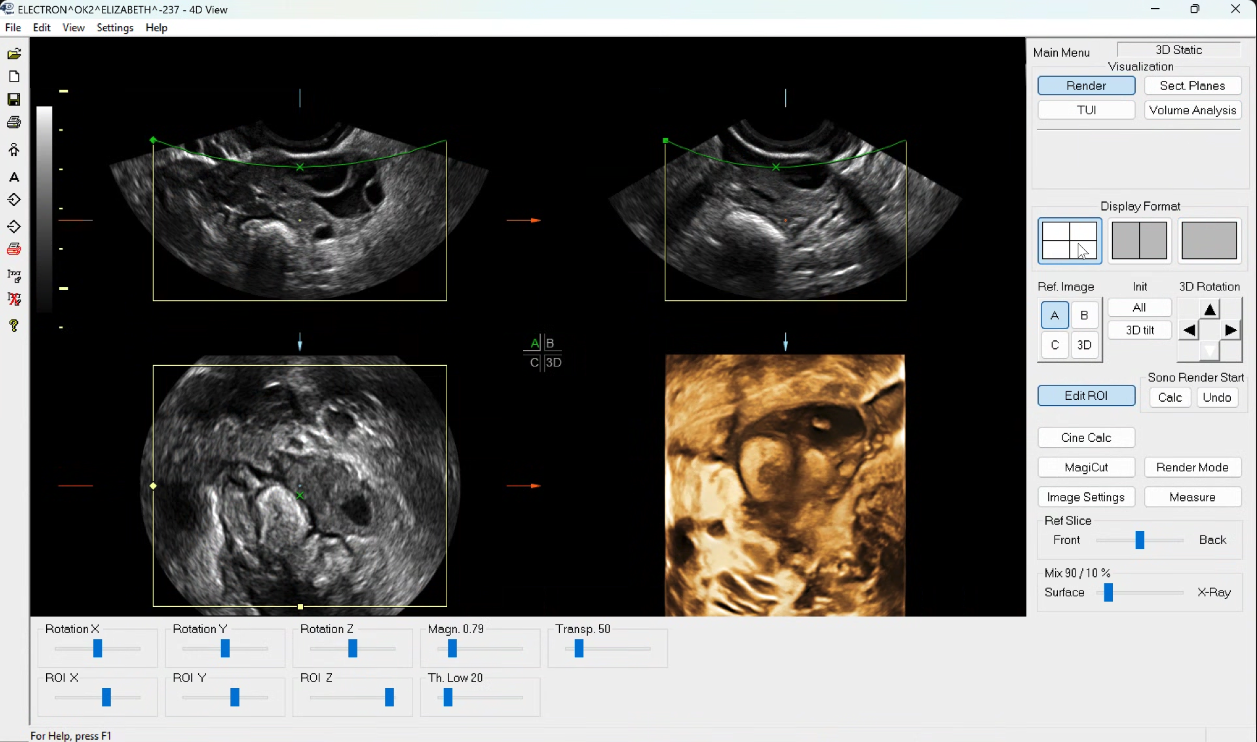Click the save floppy disk icon
This screenshot has height=742, width=1257.
[14, 100]
